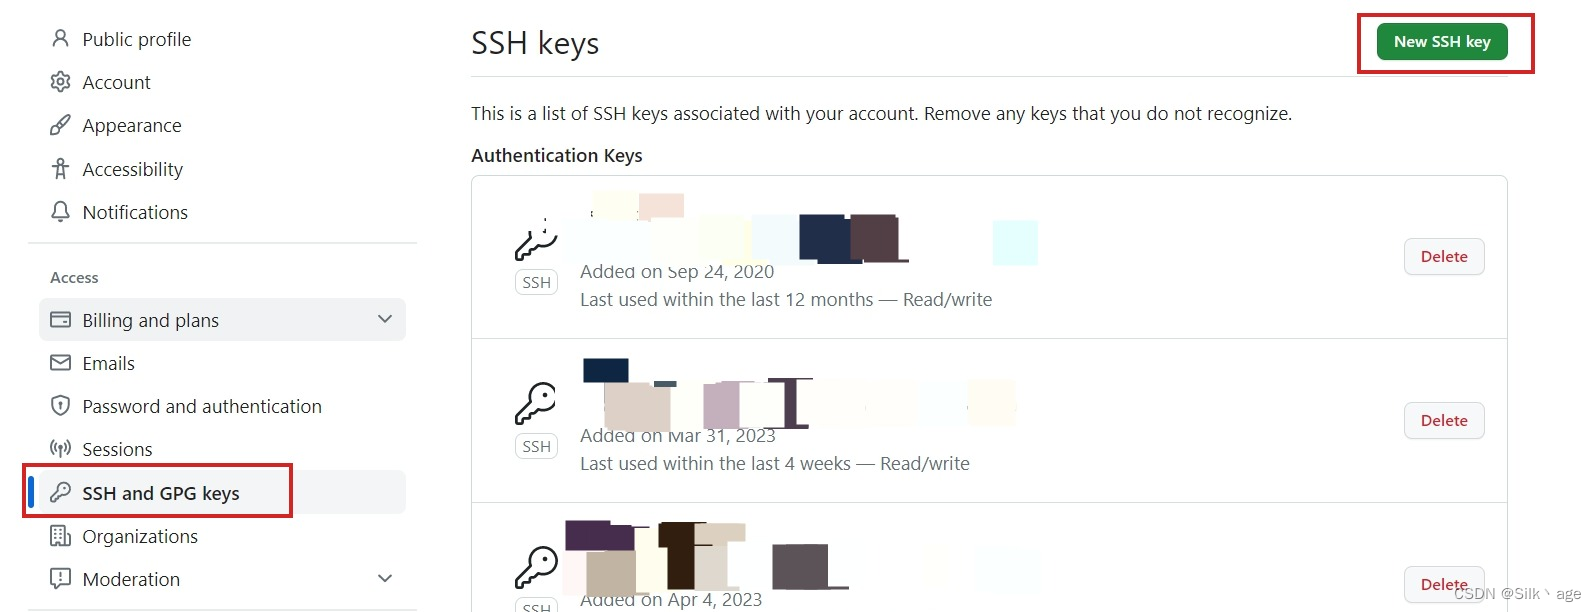The height and width of the screenshot is (612, 1596).
Task: Expand the Billing and plans section
Action: [x=385, y=318]
